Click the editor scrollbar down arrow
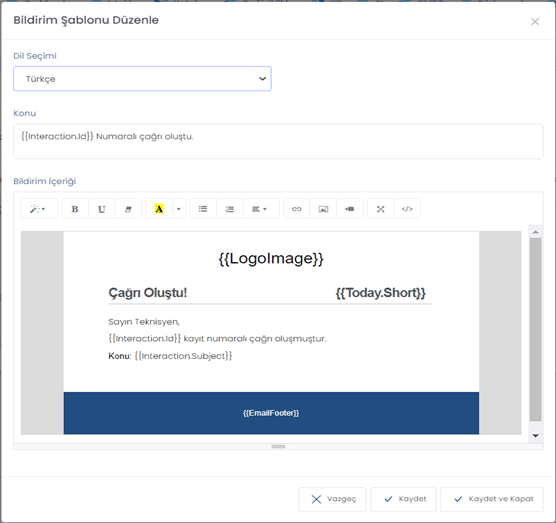Screen dimensions: 556x523 (535, 436)
